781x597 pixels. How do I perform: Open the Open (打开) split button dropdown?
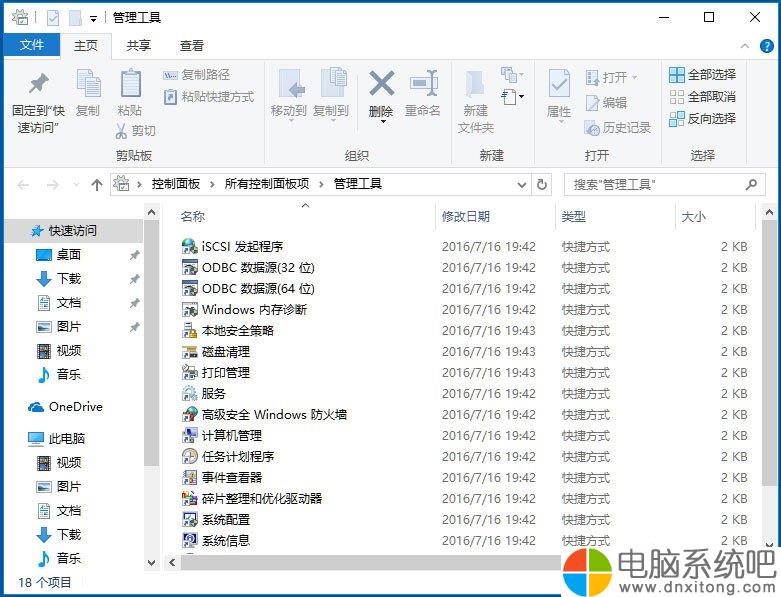(634, 78)
